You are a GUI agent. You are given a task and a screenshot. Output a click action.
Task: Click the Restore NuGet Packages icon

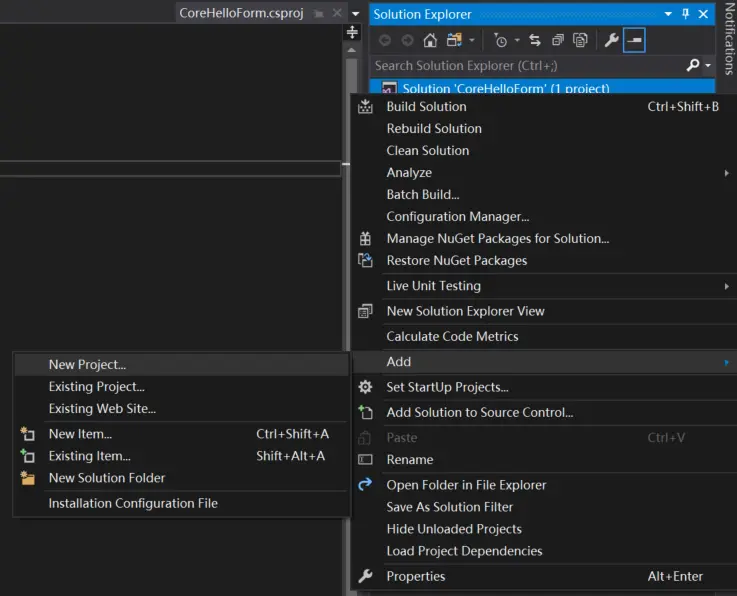click(365, 260)
